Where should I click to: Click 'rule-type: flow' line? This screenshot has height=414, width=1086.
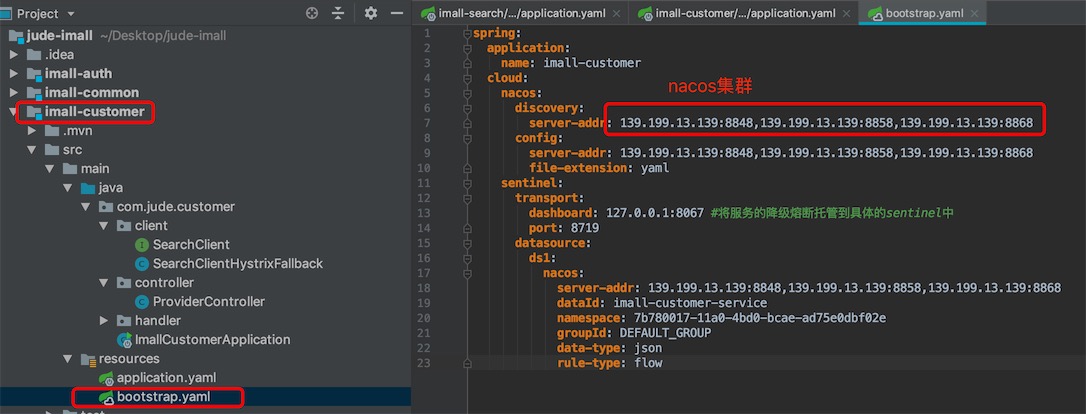point(609,363)
